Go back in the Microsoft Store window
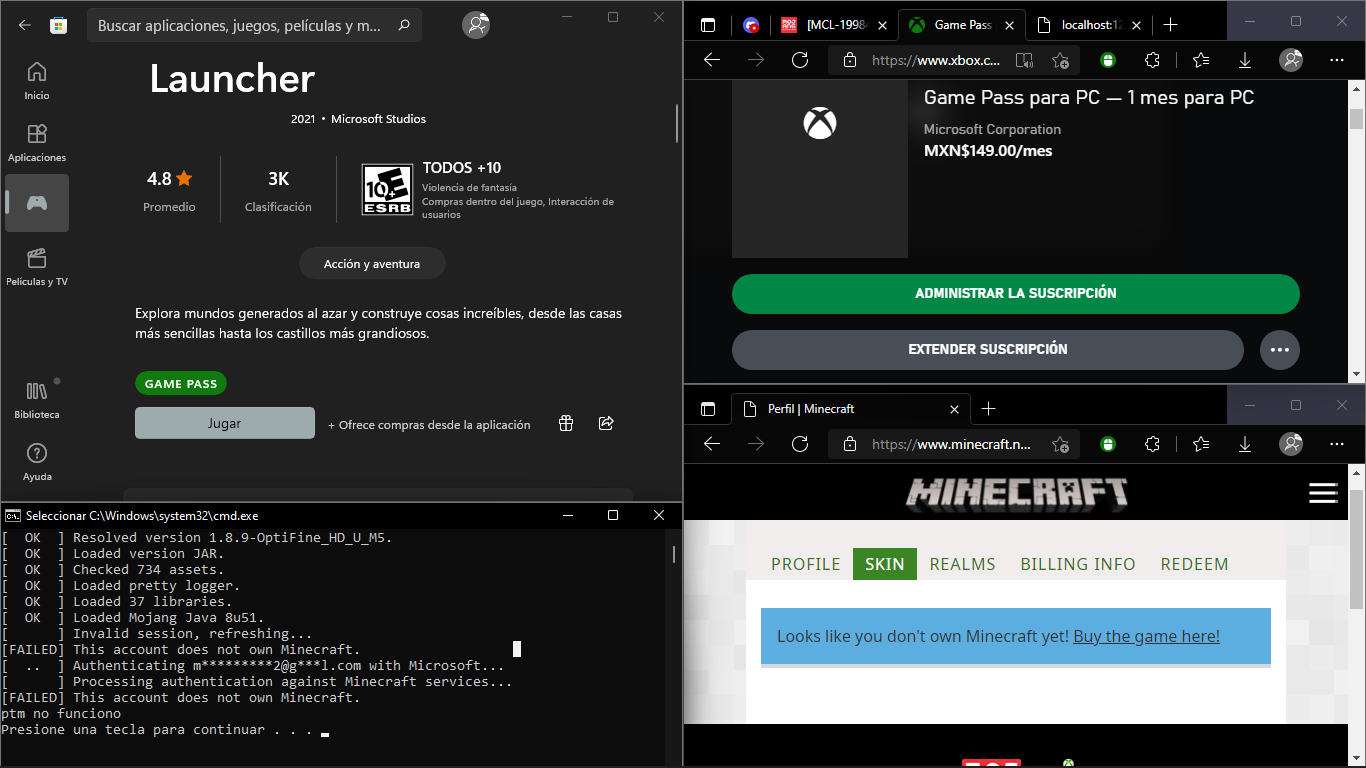Viewport: 1366px width, 768px height. coord(25,25)
